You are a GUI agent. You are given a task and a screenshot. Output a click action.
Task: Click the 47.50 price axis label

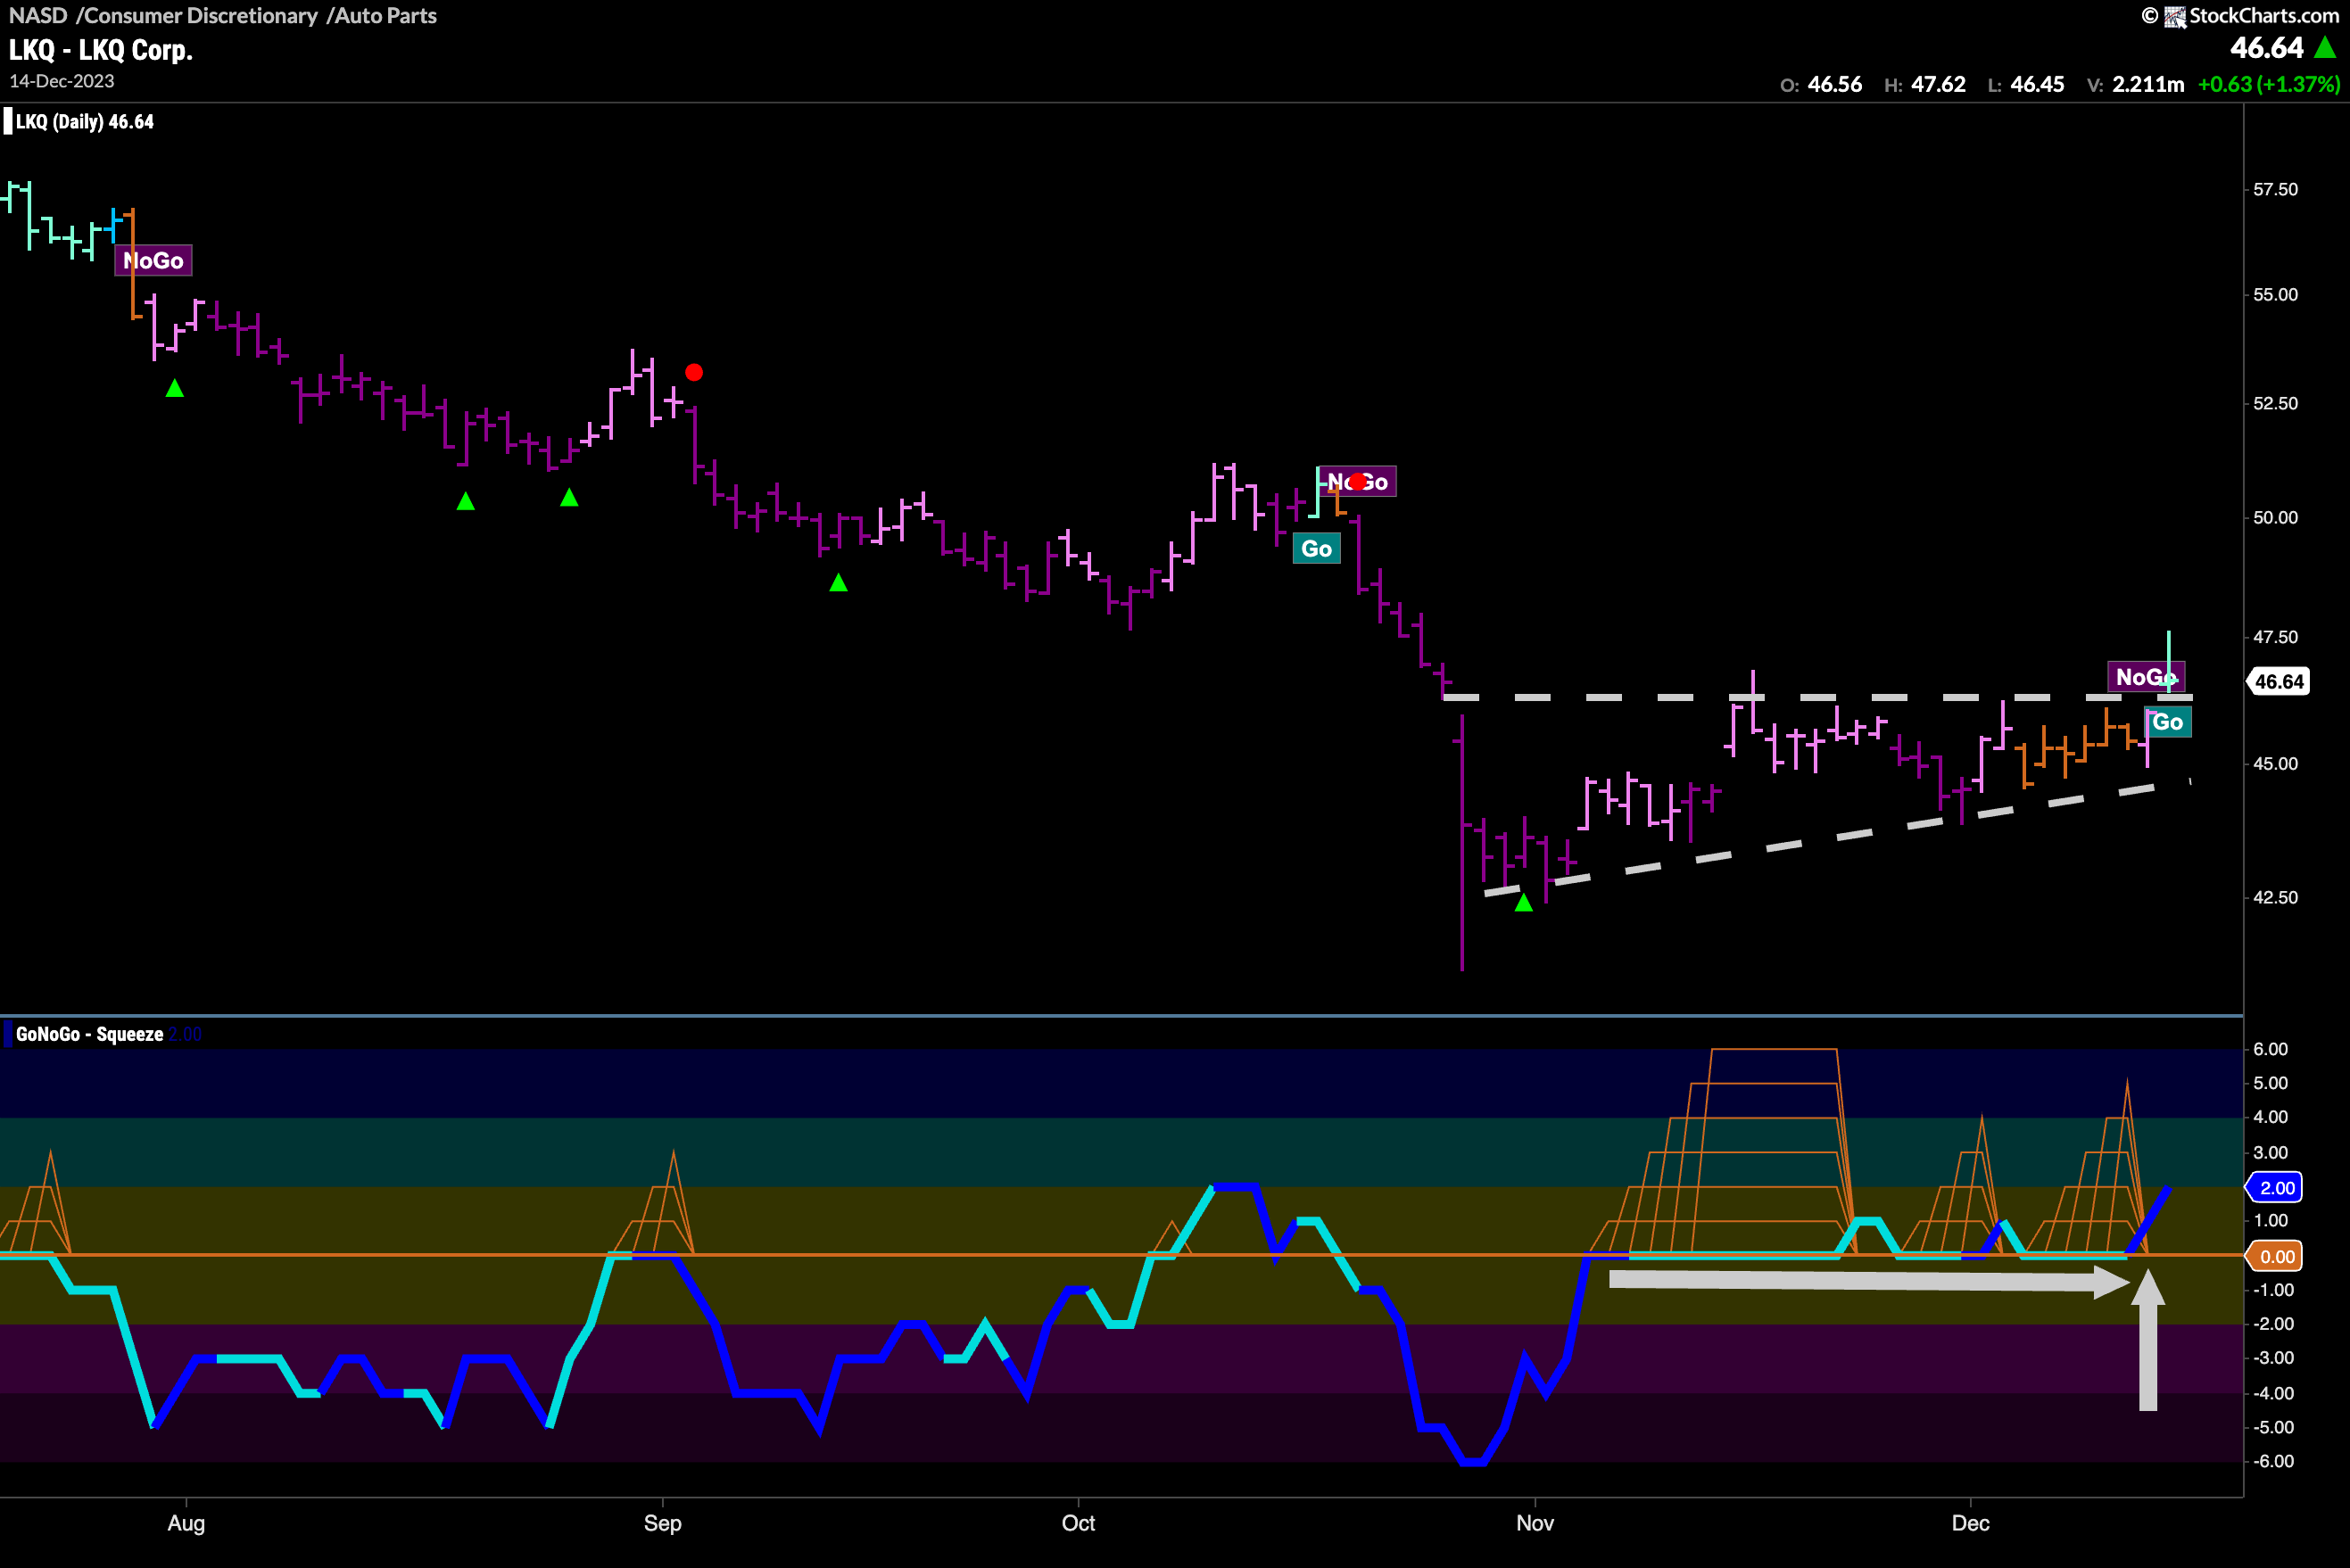click(x=2275, y=637)
